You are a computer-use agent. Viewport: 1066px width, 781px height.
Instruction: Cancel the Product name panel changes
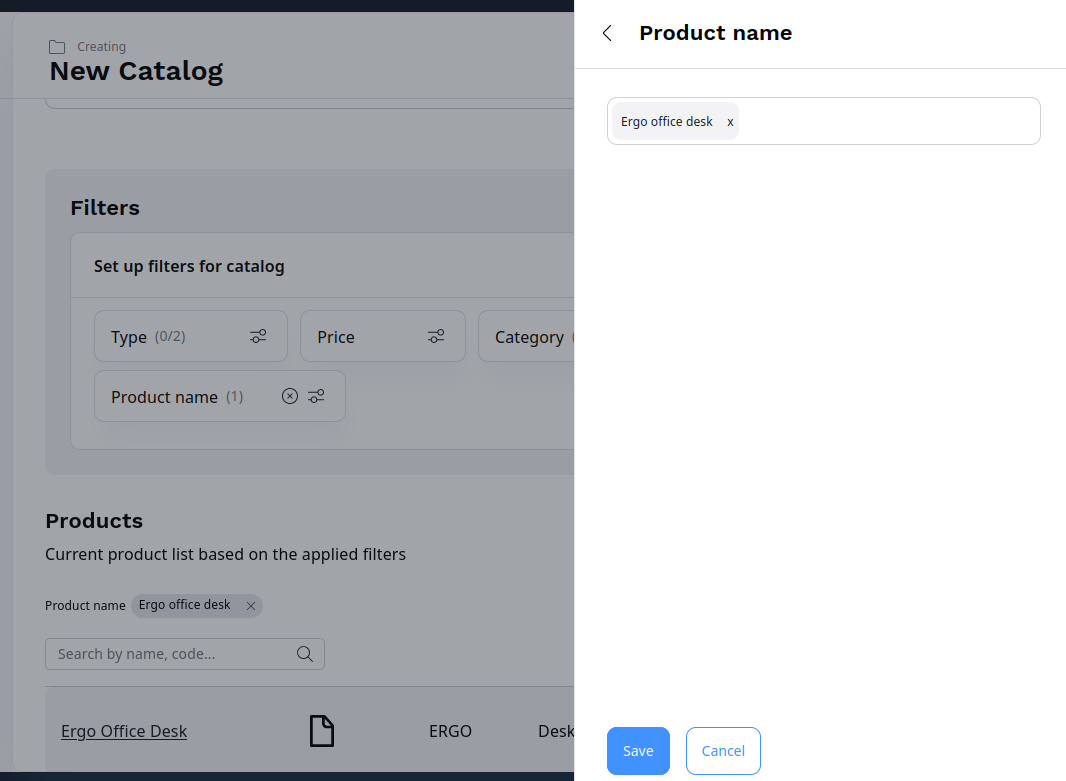point(722,750)
